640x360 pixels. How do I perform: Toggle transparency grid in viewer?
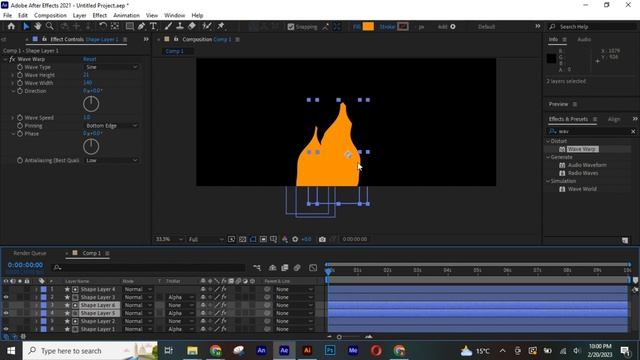(242, 239)
